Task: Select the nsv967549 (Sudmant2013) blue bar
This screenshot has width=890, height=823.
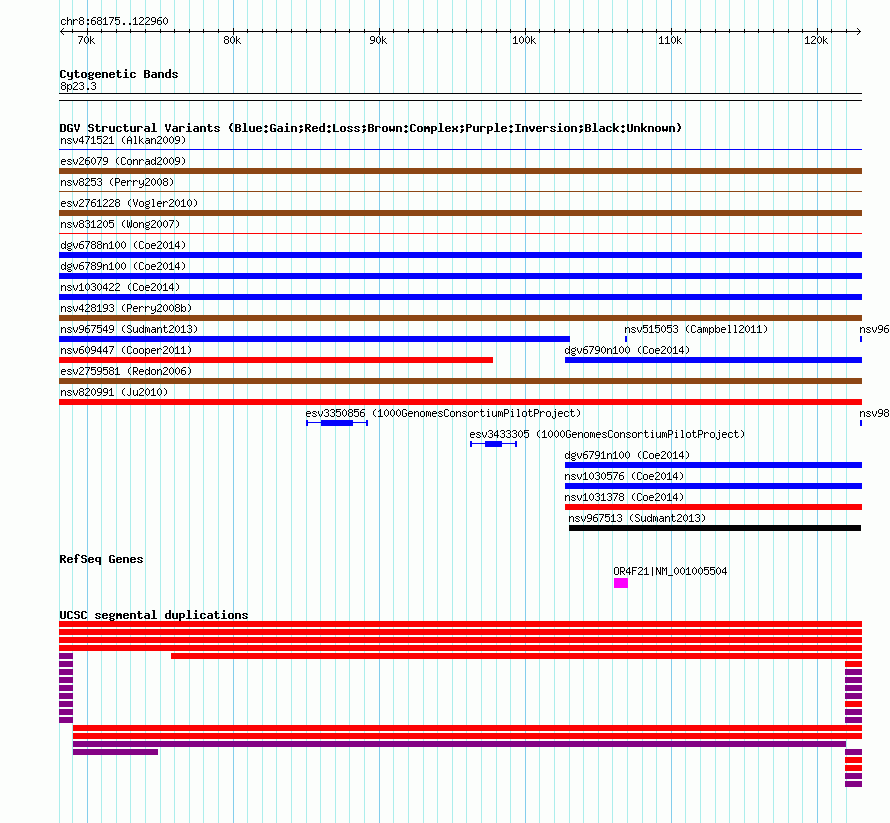Action: (314, 339)
